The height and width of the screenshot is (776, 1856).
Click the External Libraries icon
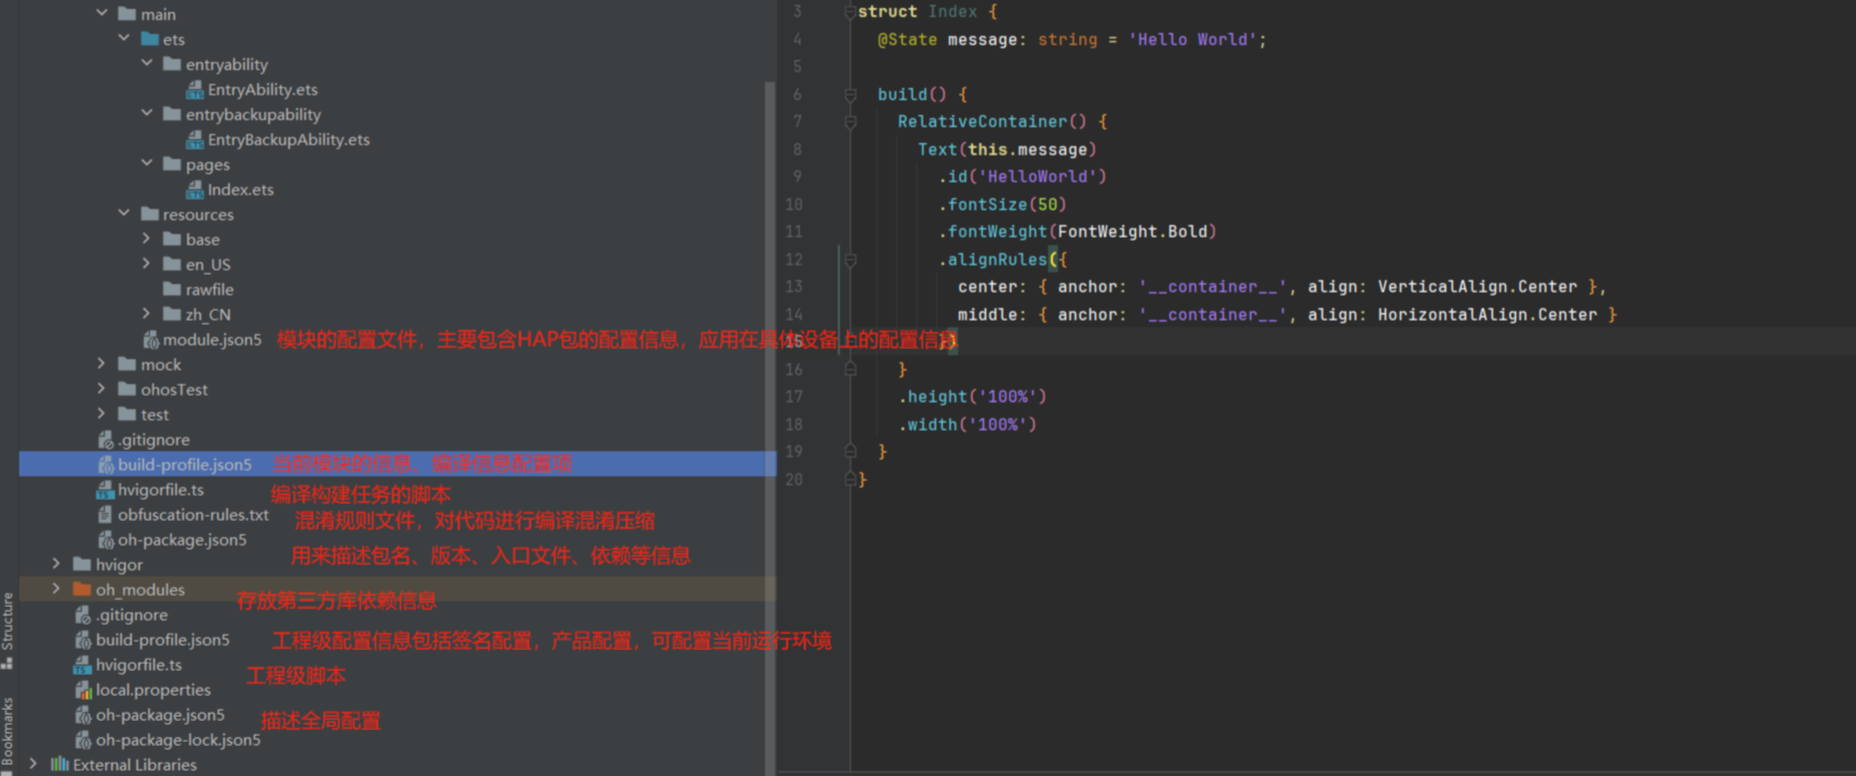click(x=60, y=764)
